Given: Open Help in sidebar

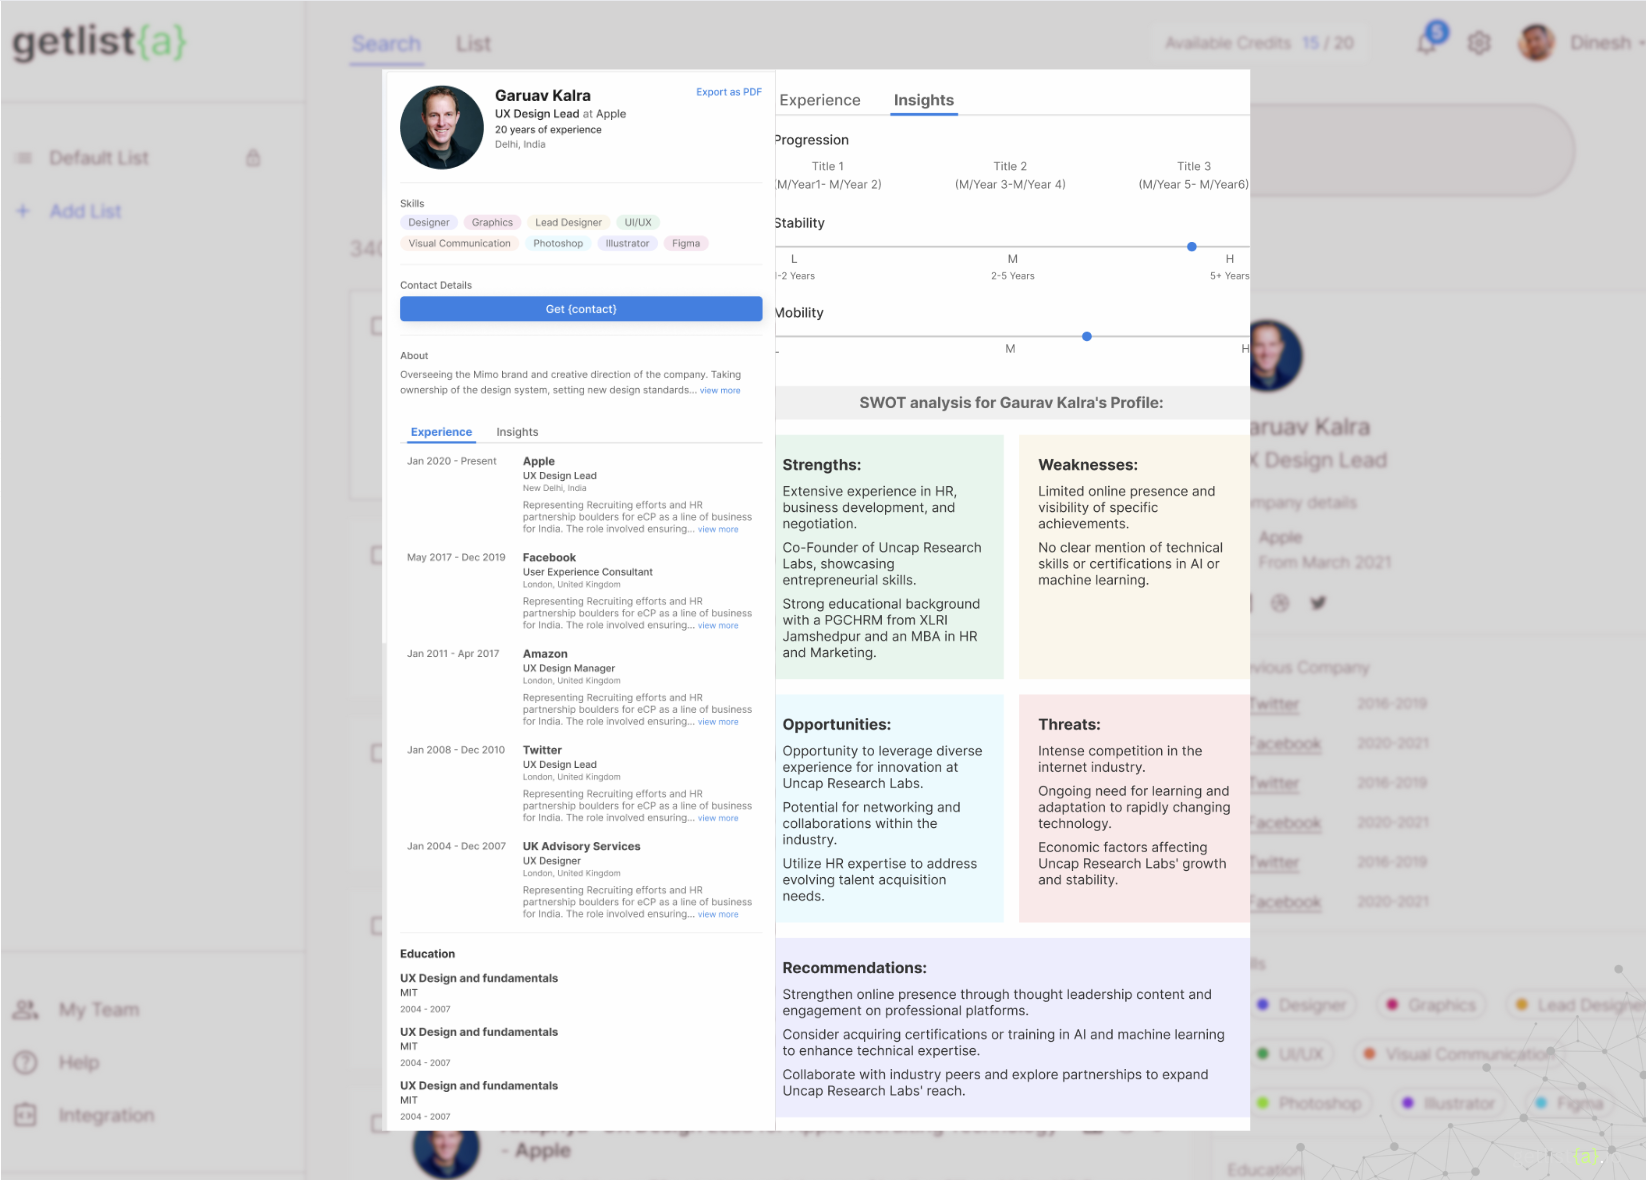Looking at the screenshot, I should [x=79, y=1063].
